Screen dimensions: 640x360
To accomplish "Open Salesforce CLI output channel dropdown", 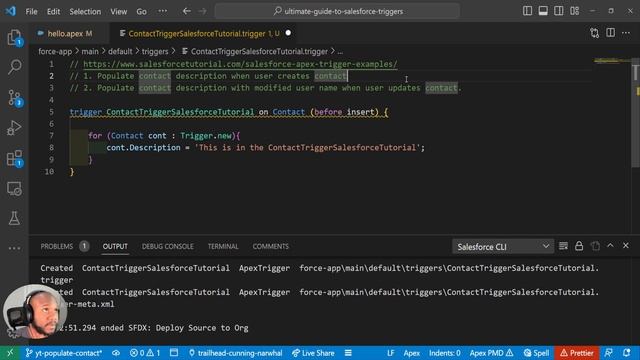I will [503, 247].
